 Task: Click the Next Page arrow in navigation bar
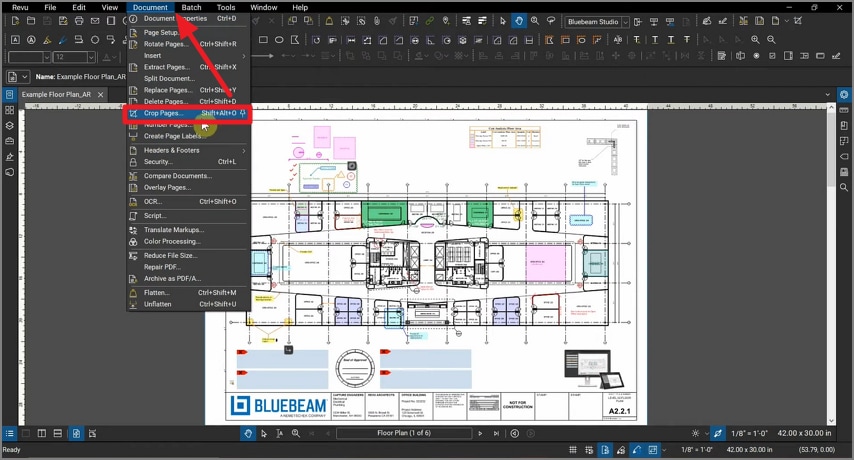(480, 433)
